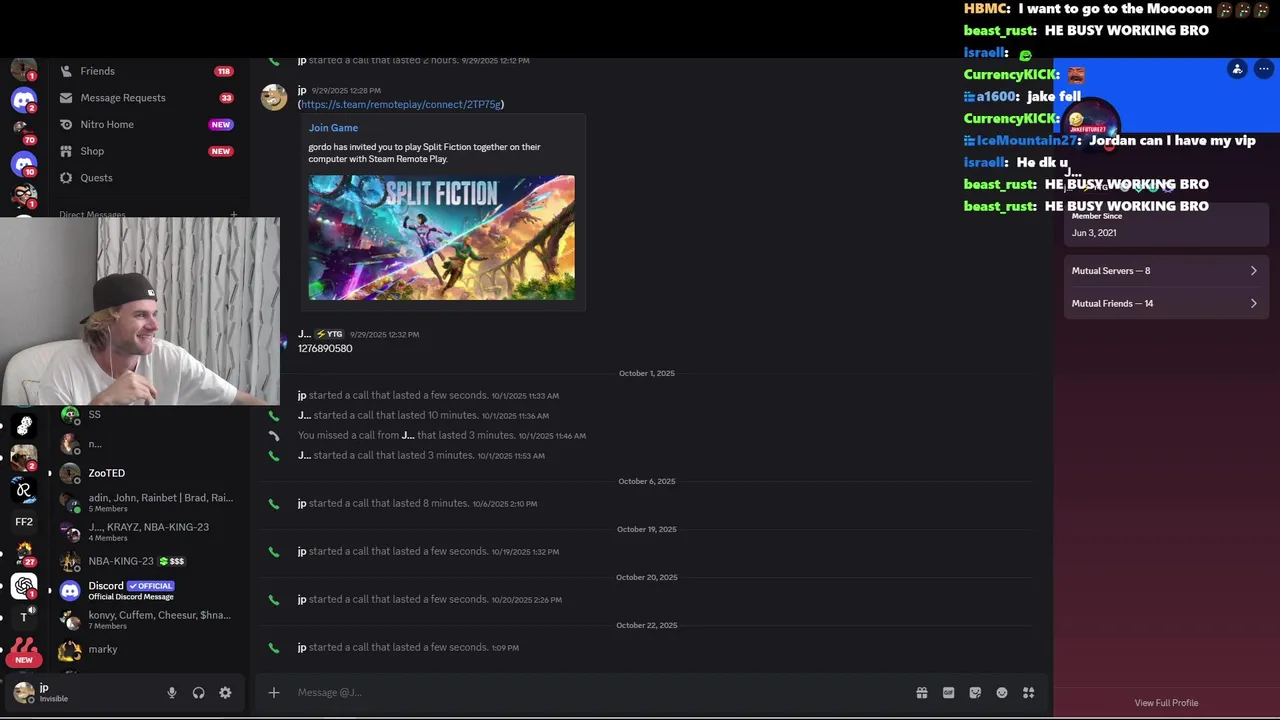Image resolution: width=1280 pixels, height=720 pixels.
Task: Toggle microphone mute in user panel
Action: 172,693
